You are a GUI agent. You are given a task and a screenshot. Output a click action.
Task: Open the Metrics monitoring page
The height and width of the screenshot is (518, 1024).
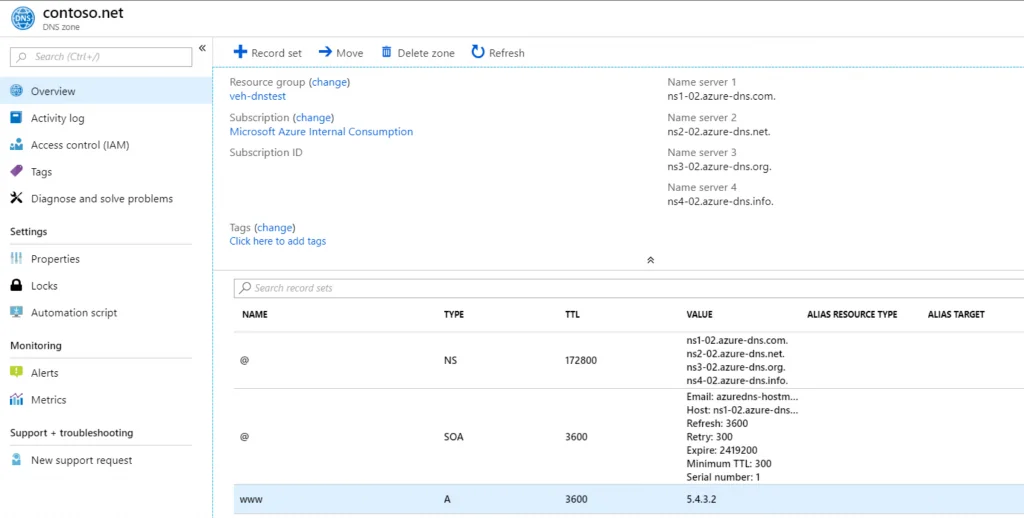tap(106, 399)
